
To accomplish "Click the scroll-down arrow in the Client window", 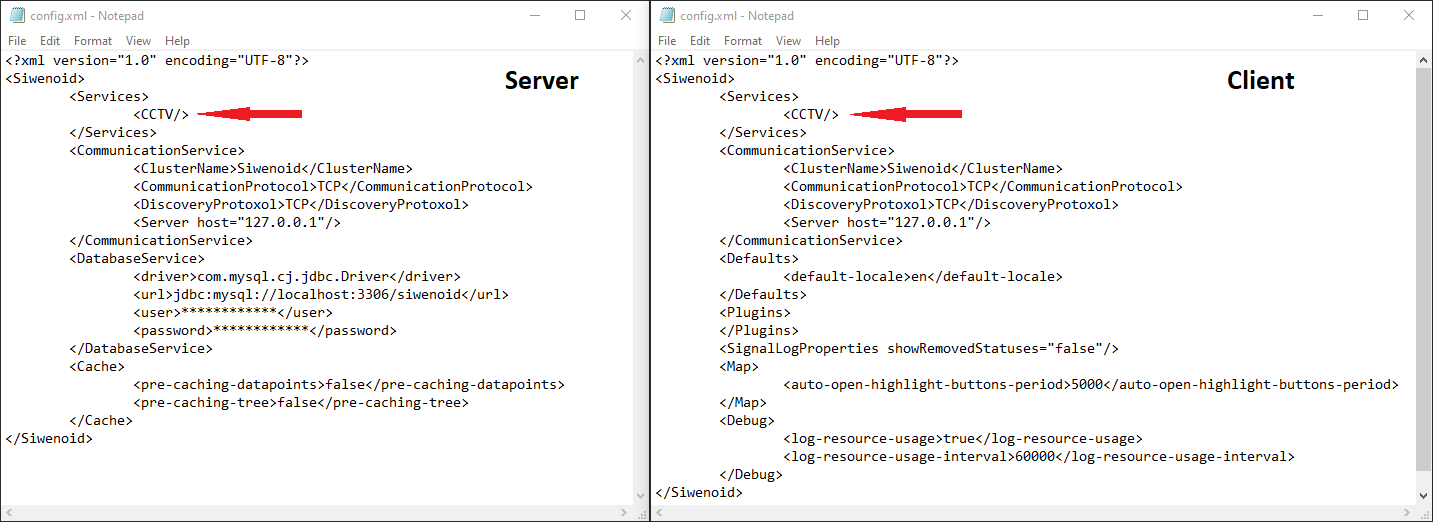I will [x=1424, y=494].
